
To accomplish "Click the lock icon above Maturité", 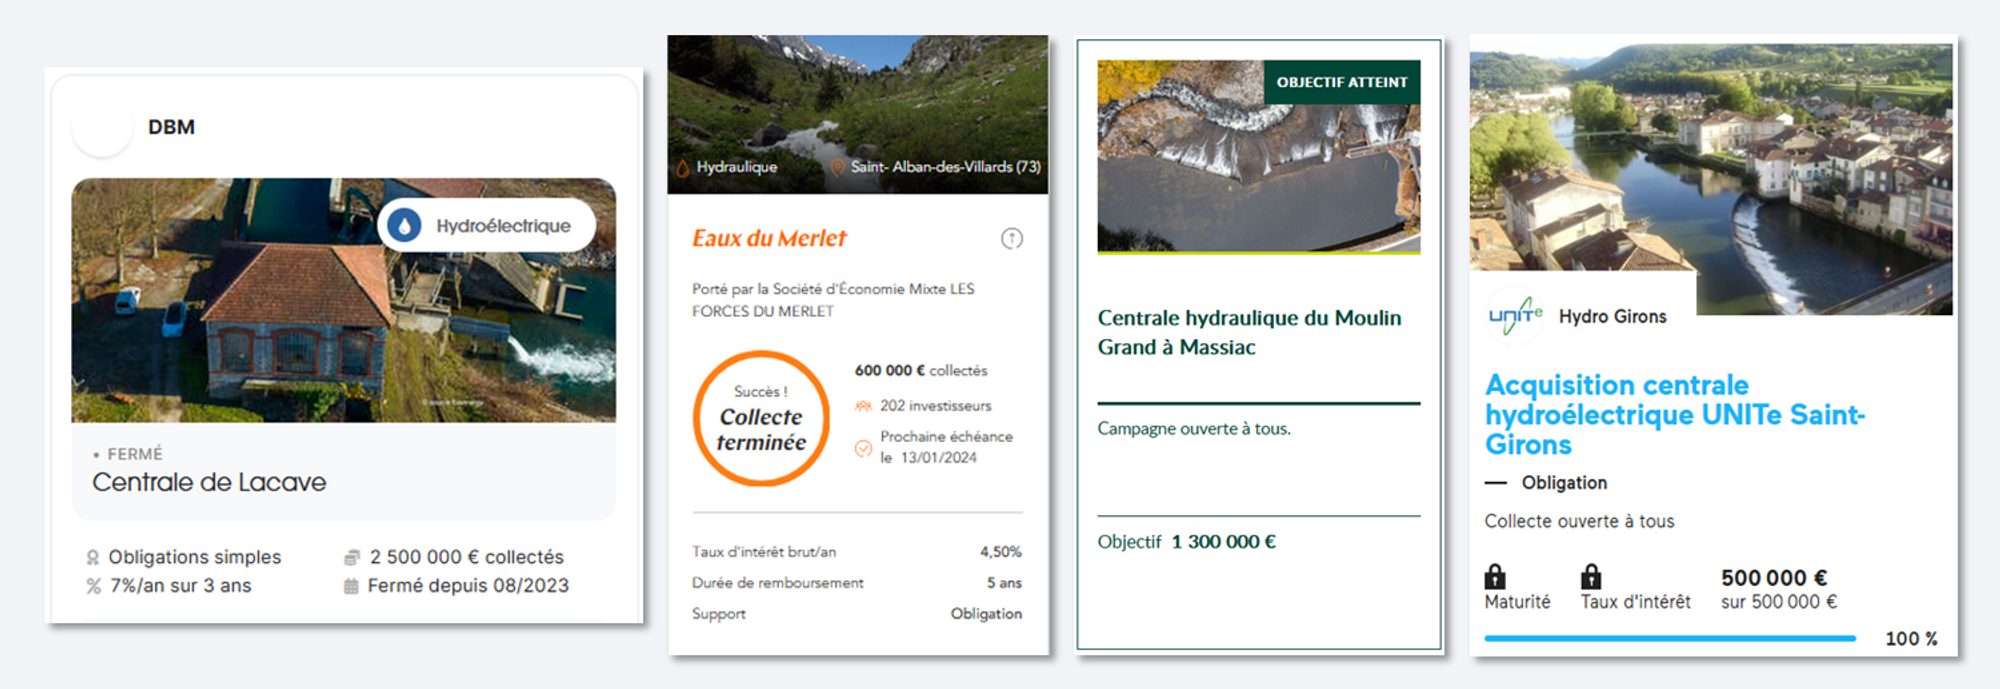I will 1495,577.
